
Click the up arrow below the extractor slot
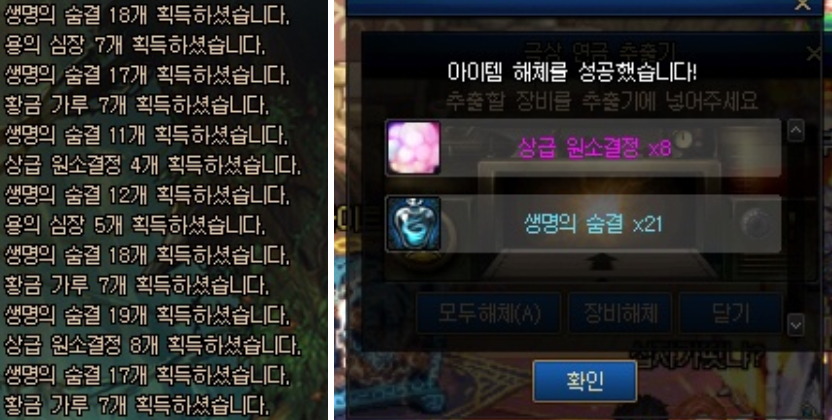pyautogui.click(x=601, y=263)
